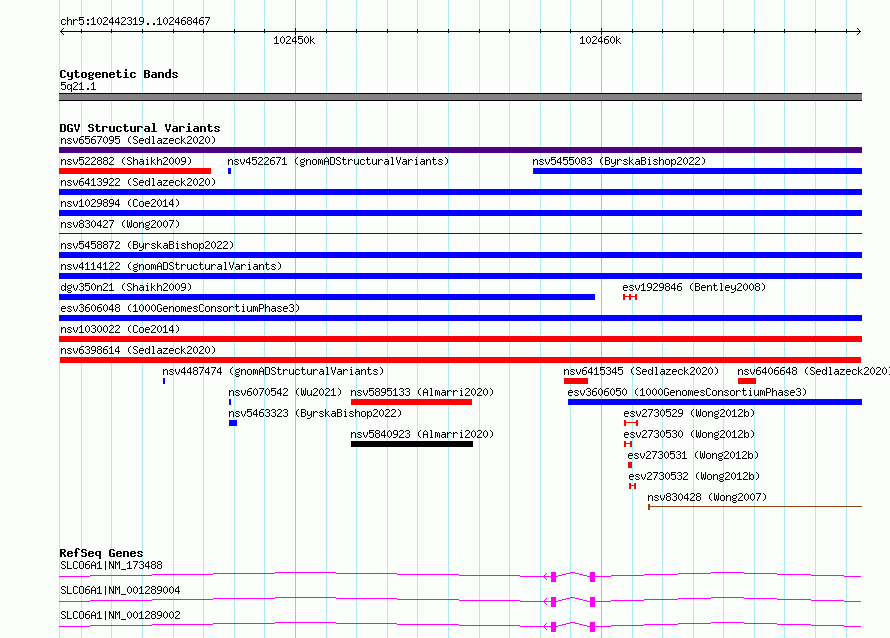Open nsv6398614 (Sedlazeck2020) label
This screenshot has height=638, width=890.
click(138, 350)
